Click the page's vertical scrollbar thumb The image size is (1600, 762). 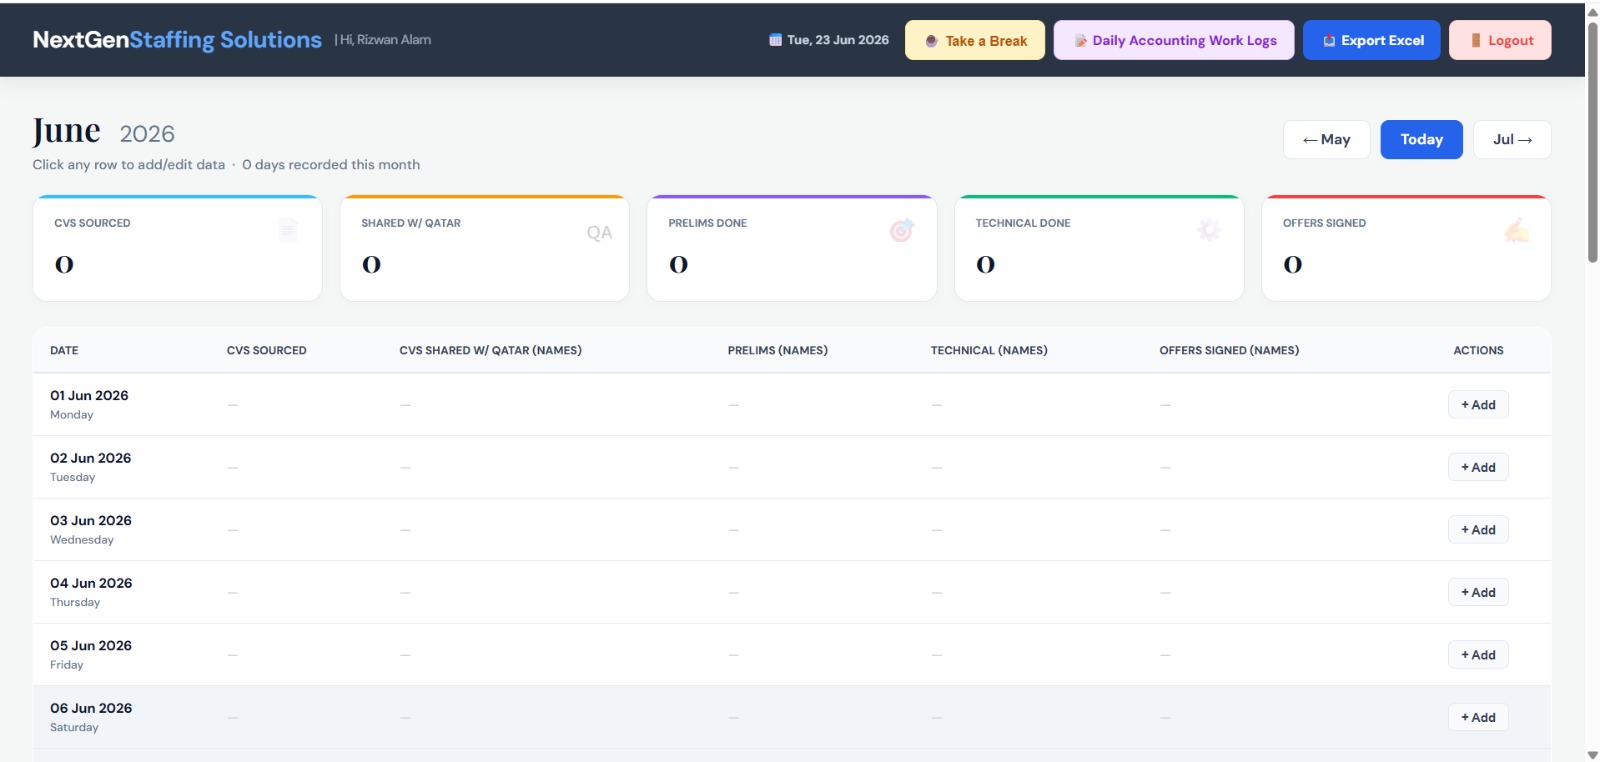click(x=1592, y=141)
